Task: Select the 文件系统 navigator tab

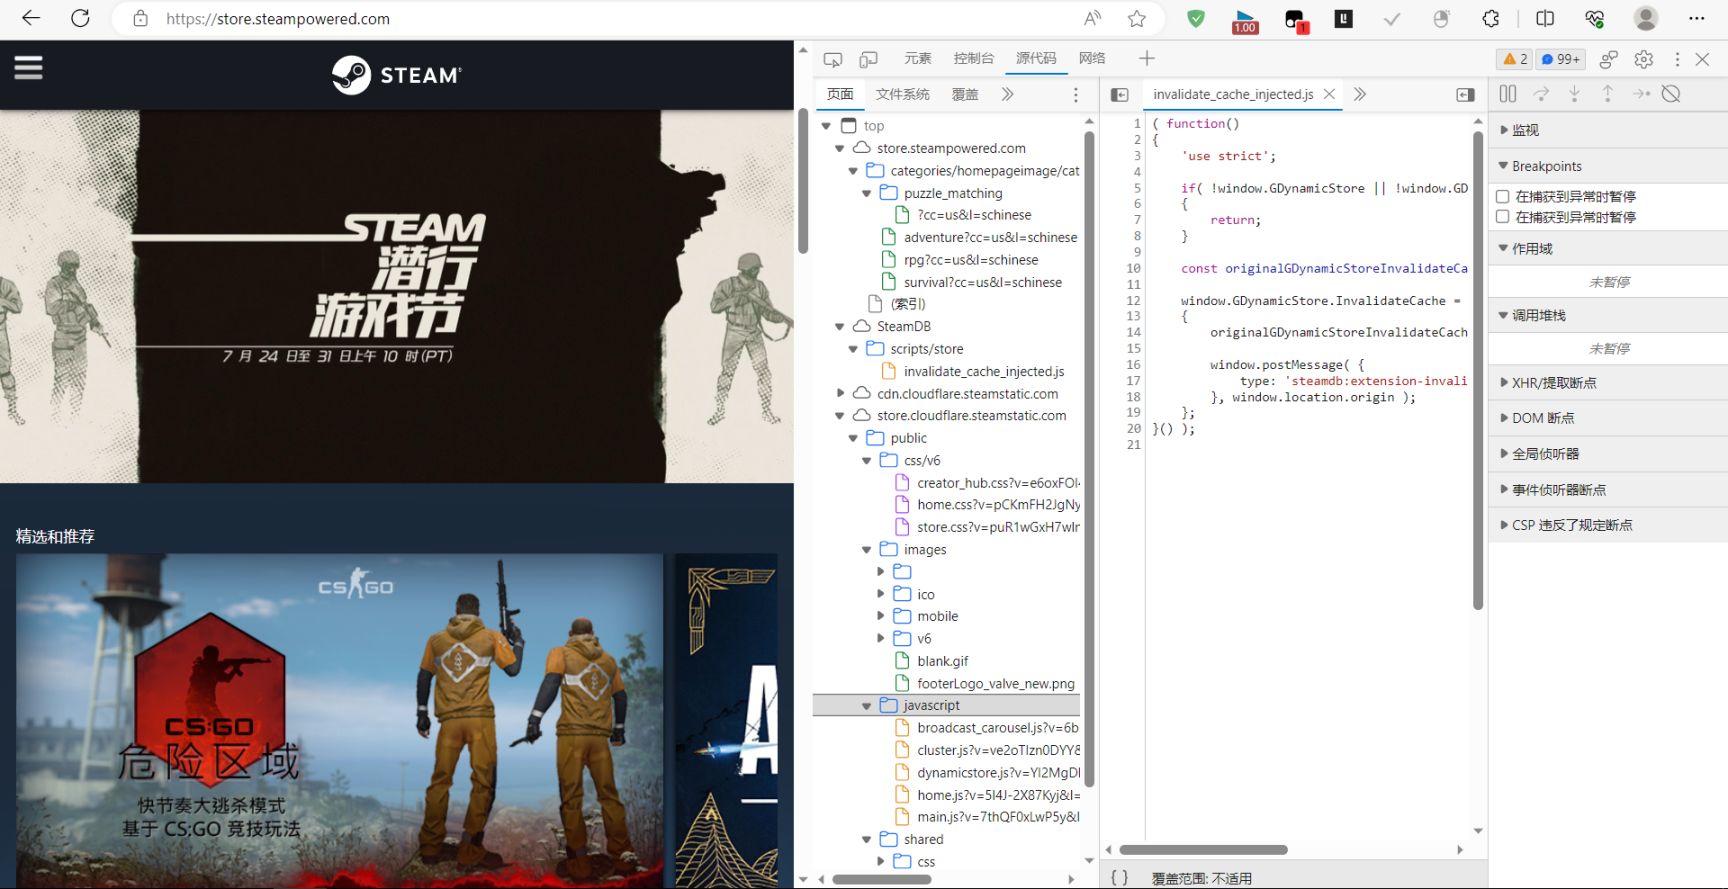Action: point(902,94)
